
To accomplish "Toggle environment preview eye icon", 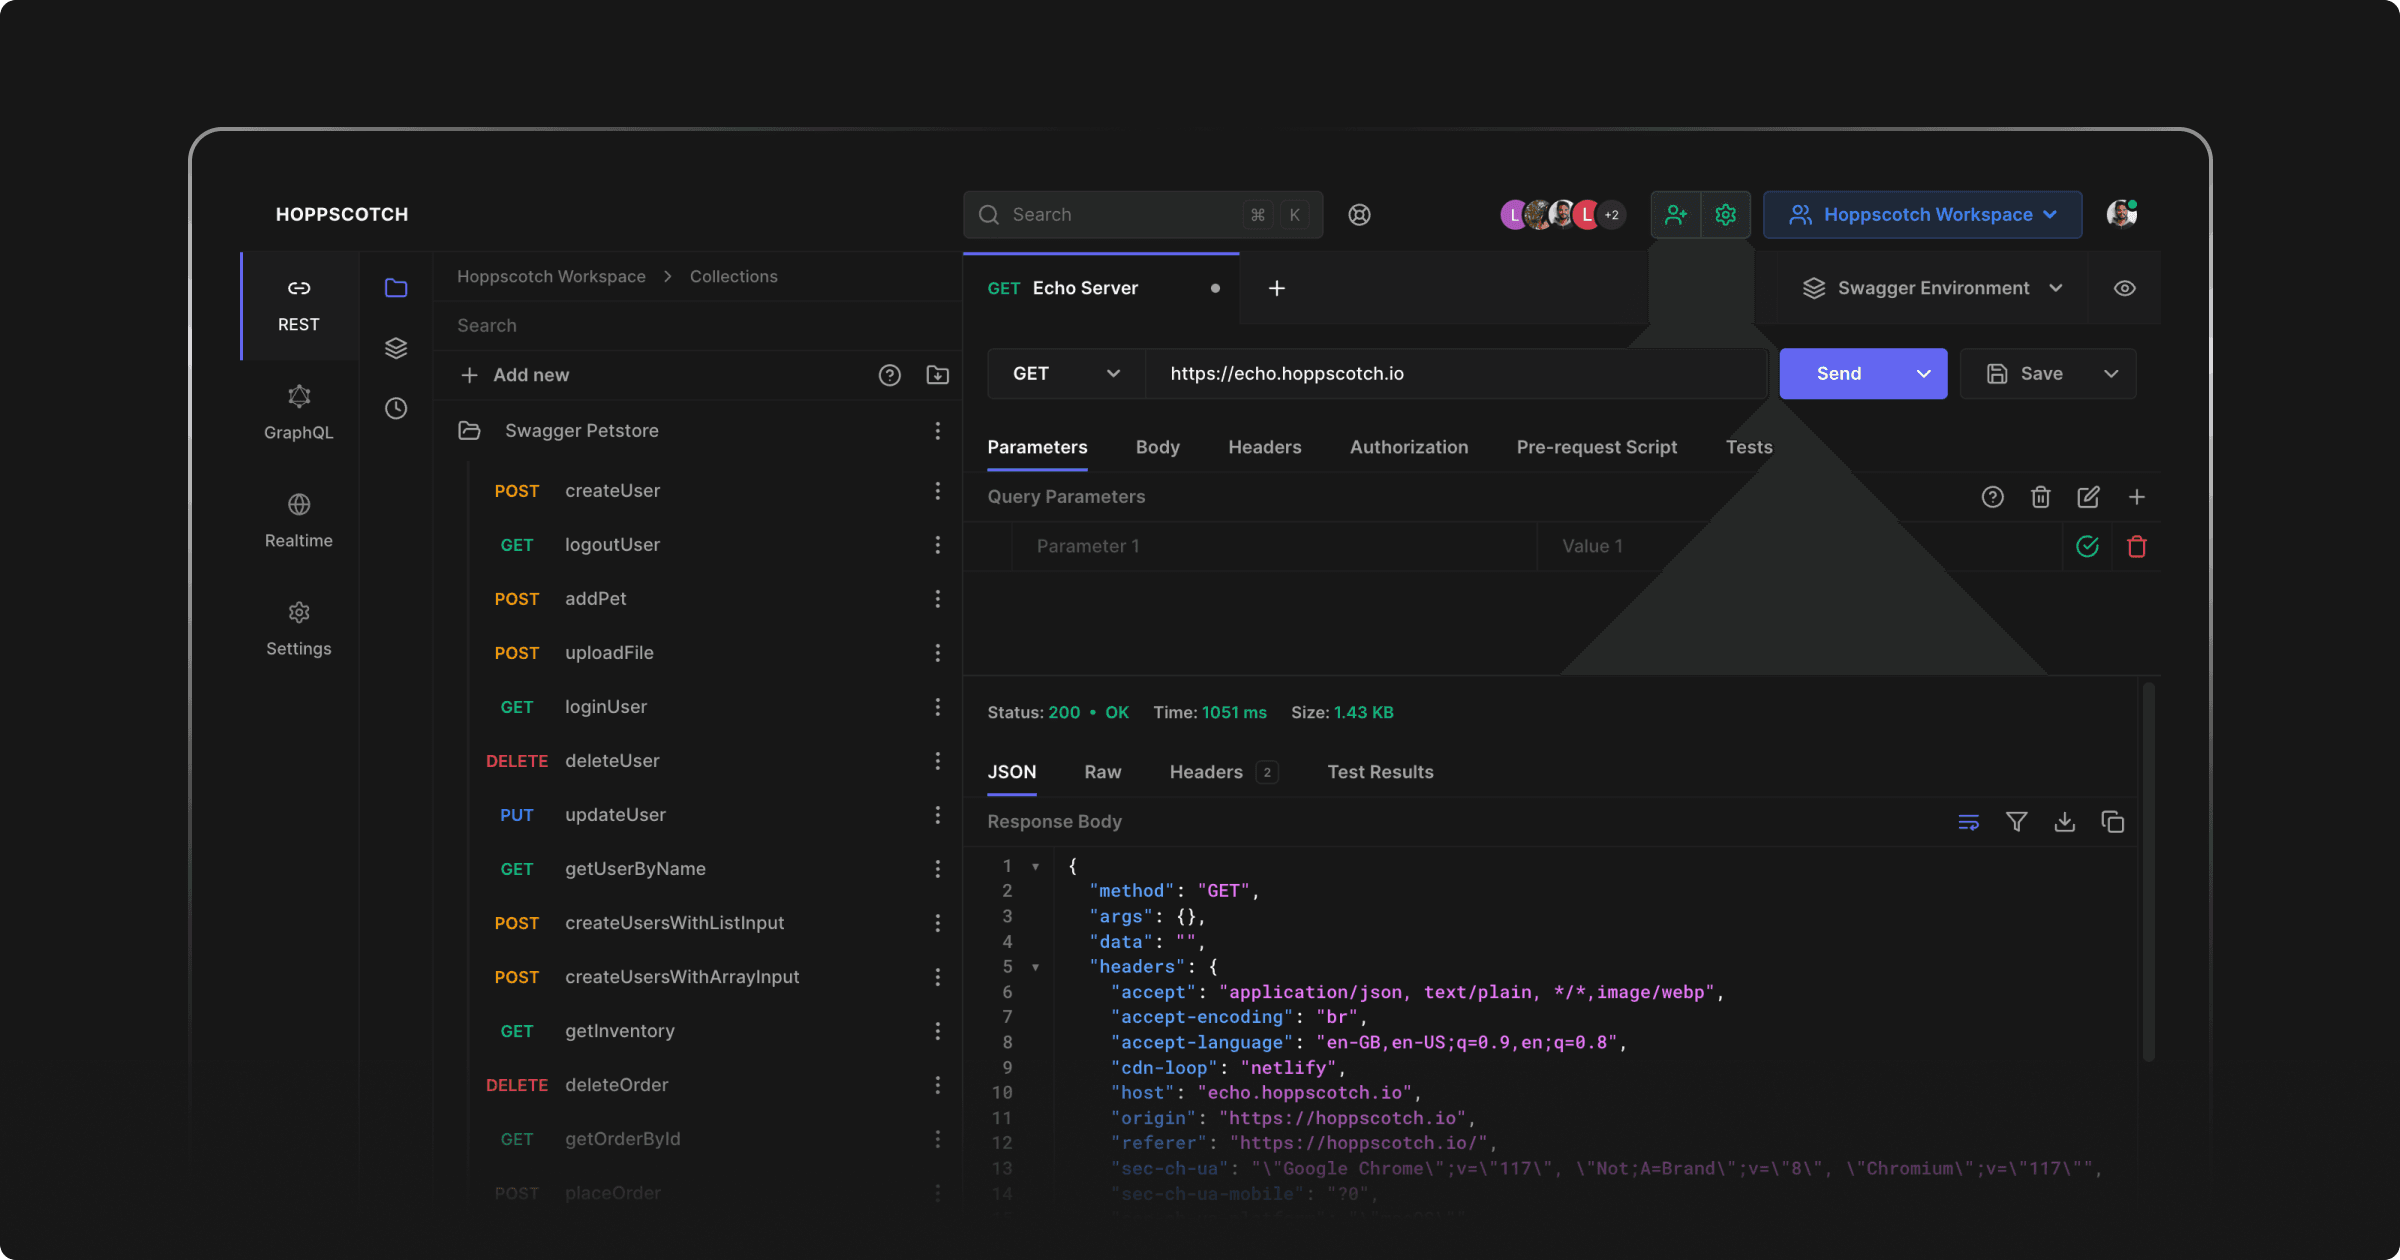I will [2125, 288].
